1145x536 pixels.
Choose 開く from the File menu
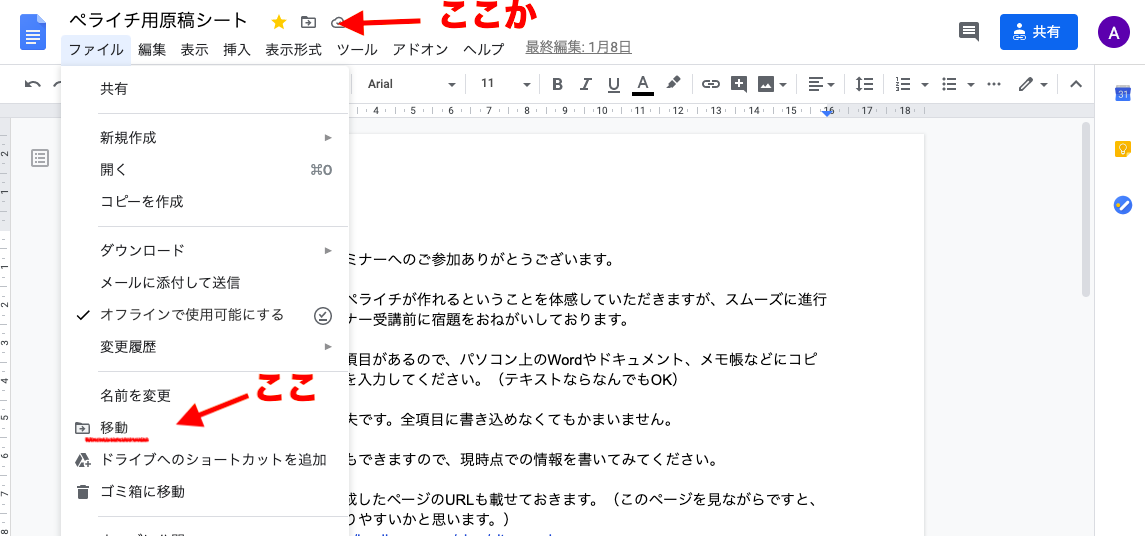pos(205,169)
